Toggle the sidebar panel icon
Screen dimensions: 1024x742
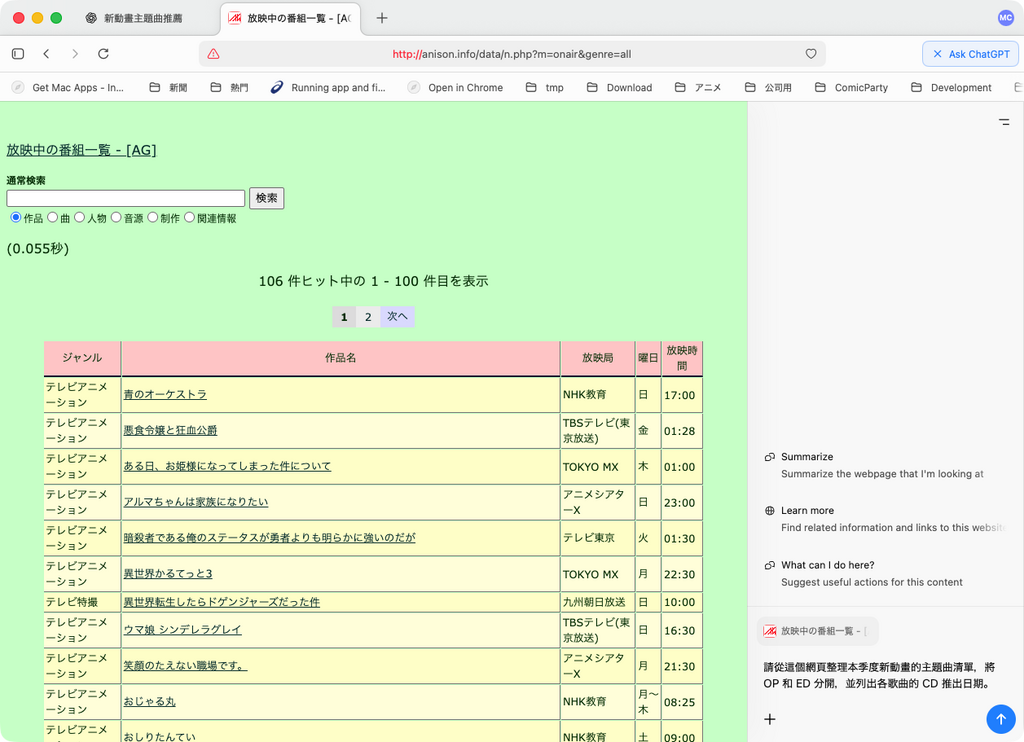click(x=18, y=54)
